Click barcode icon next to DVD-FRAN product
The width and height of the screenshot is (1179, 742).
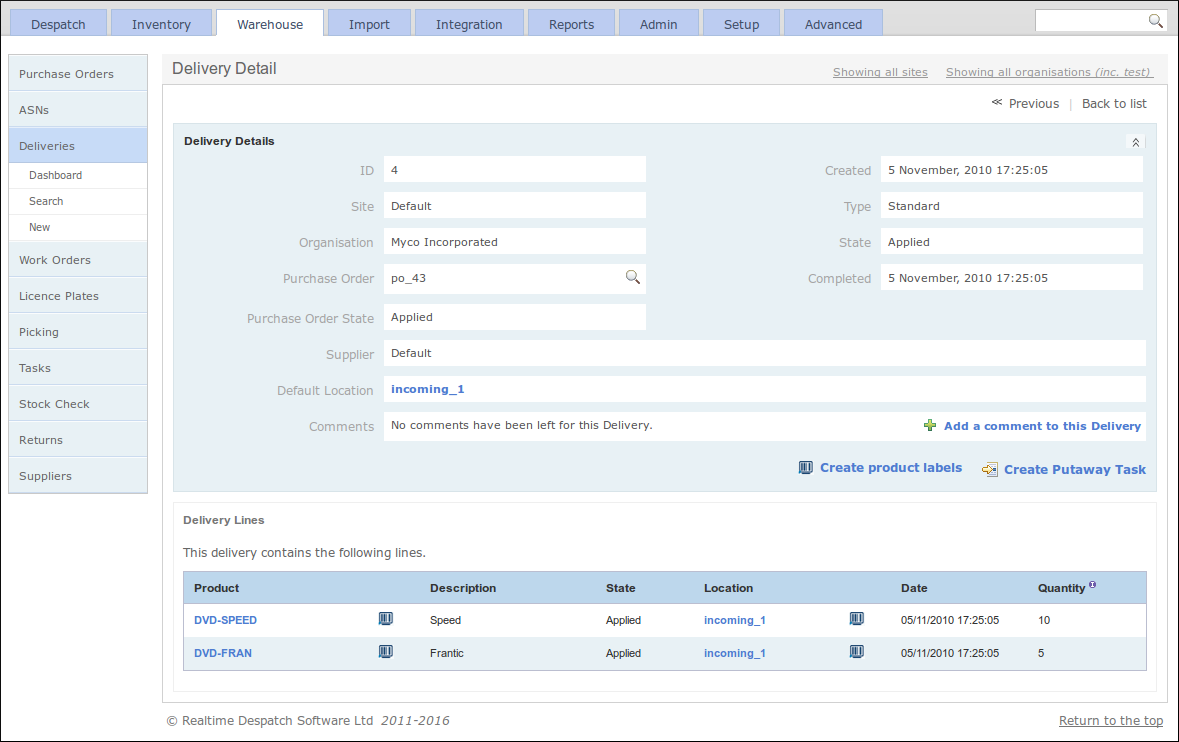386,652
